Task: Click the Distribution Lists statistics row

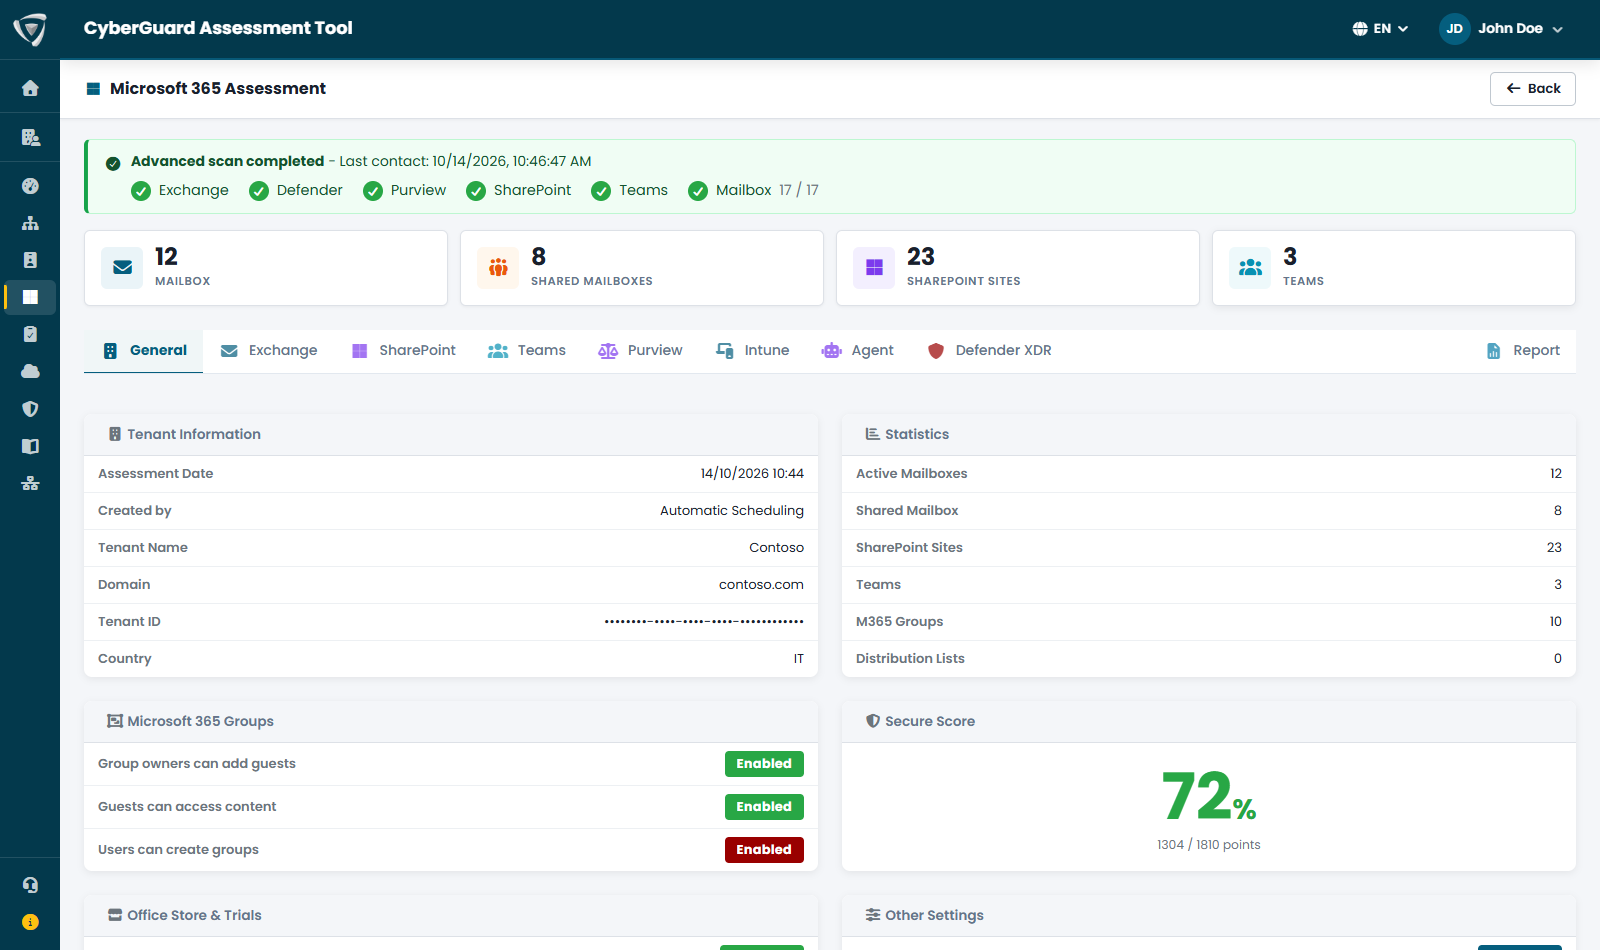Action: point(1209,659)
